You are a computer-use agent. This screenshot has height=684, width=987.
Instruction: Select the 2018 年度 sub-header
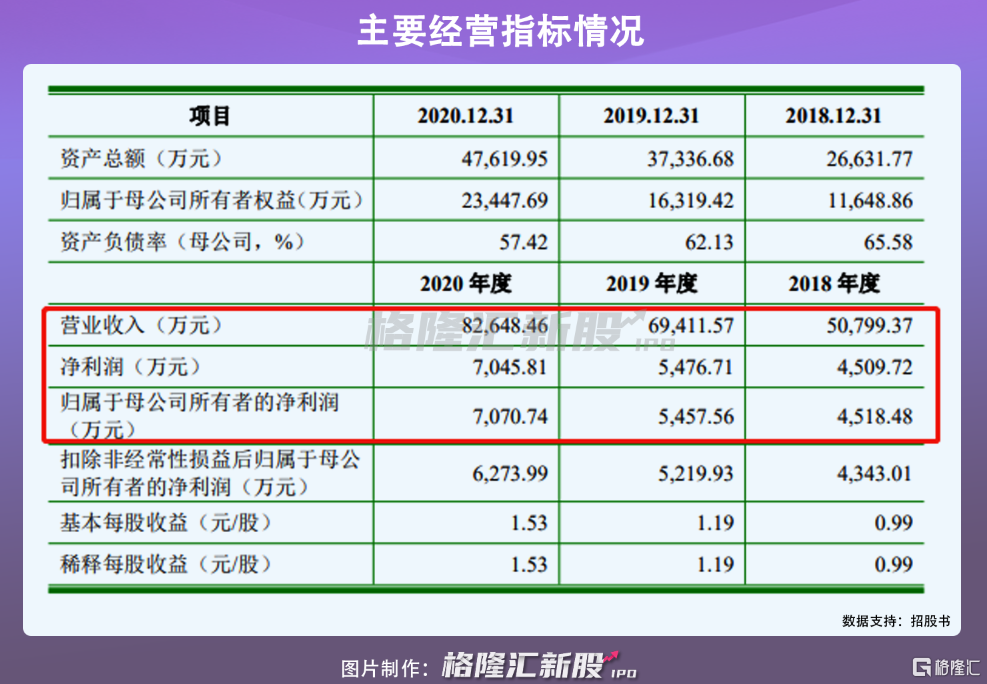coord(833,284)
